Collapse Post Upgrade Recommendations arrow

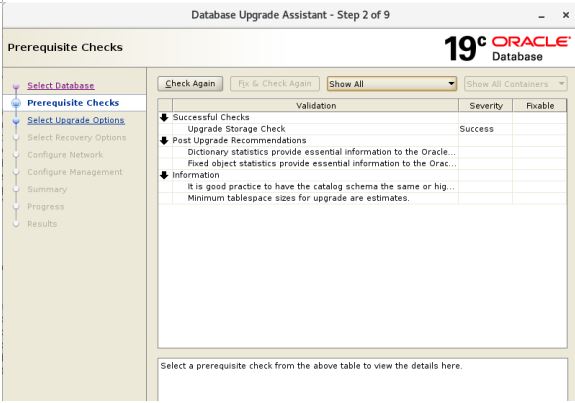pos(164,140)
